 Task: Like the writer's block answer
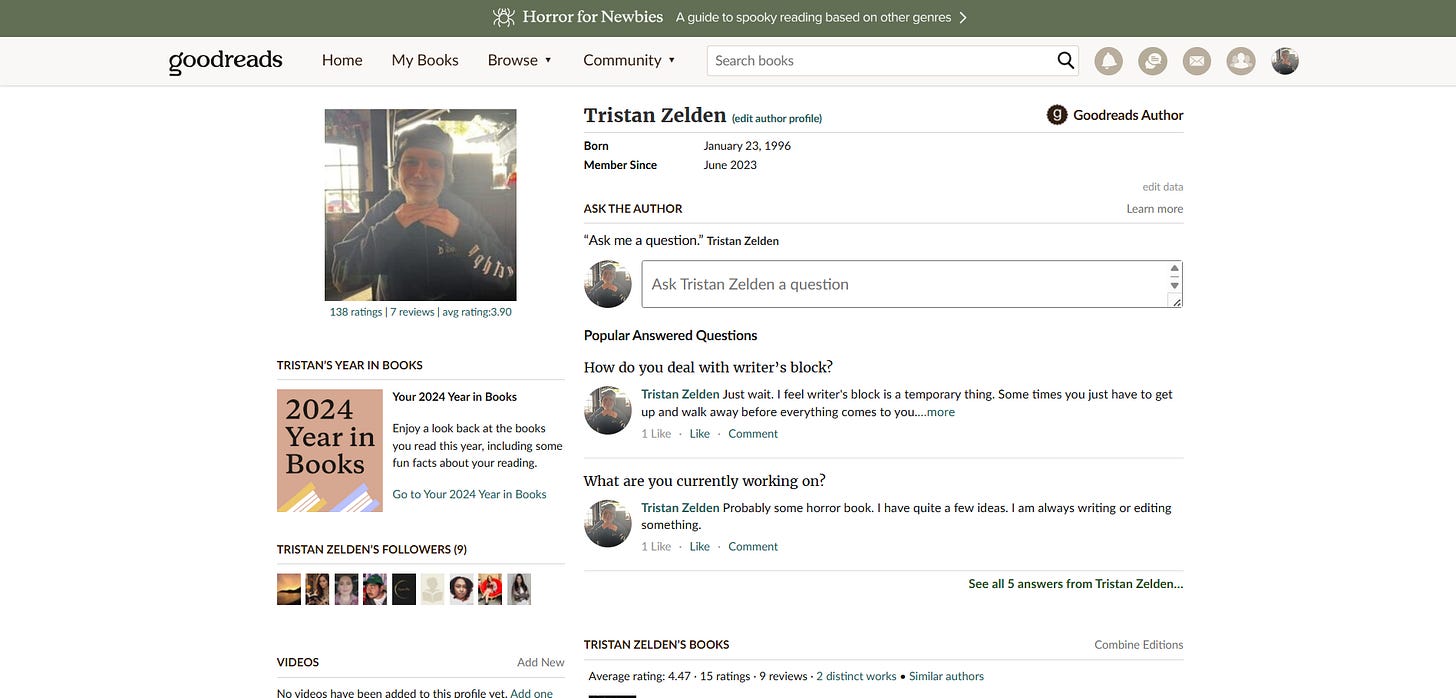(x=699, y=433)
